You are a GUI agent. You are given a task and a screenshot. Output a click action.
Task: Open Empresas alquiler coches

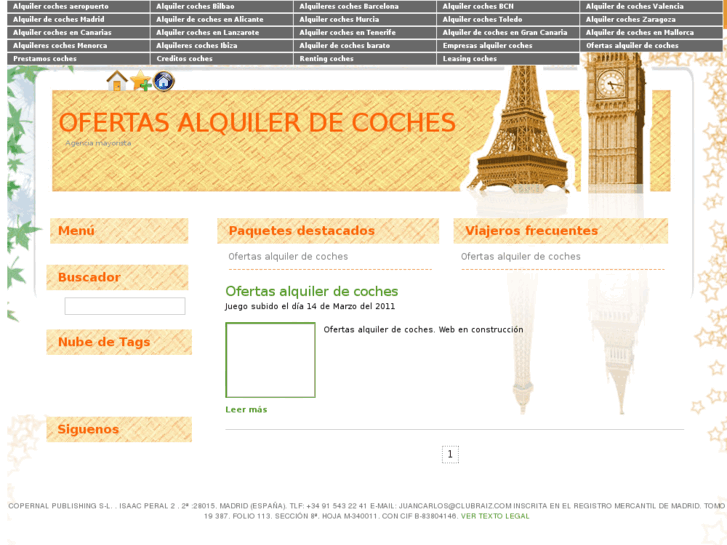(508, 45)
